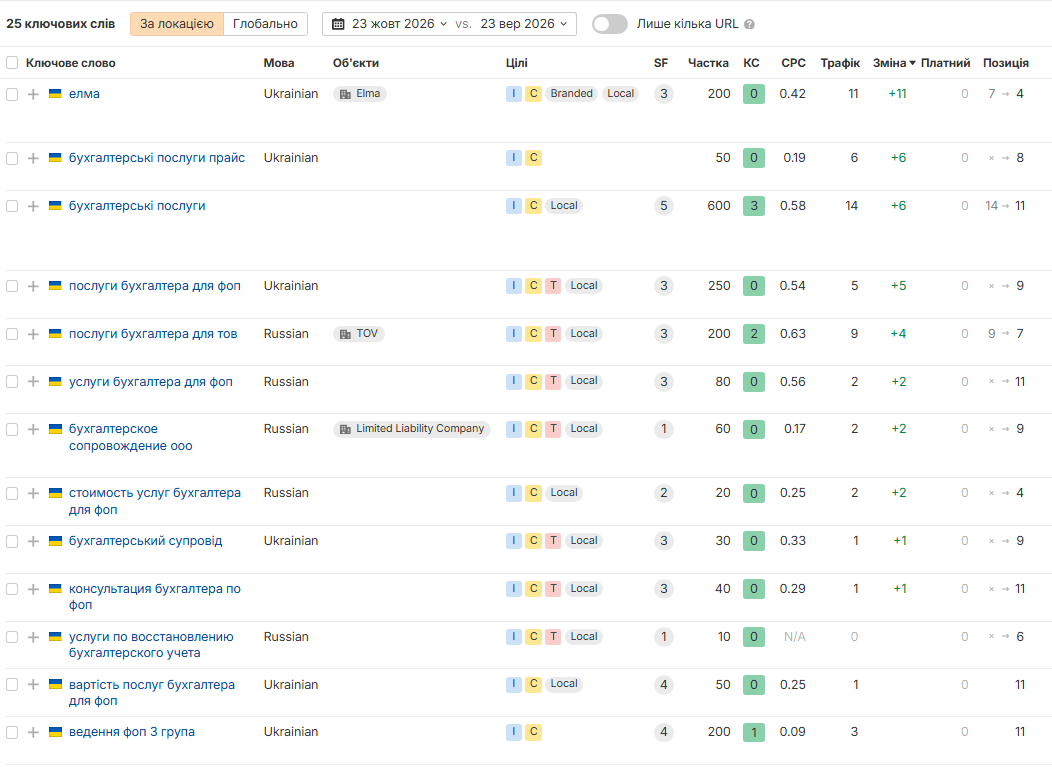Click the Limited Liability Company entity tag
The width and height of the screenshot is (1052, 767).
tap(412, 429)
